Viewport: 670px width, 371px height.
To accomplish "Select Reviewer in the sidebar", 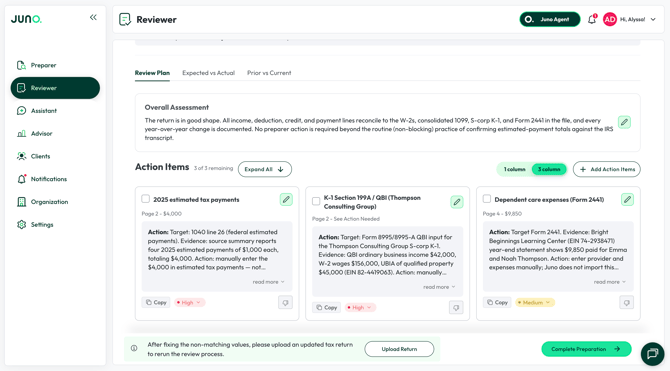I will click(x=55, y=88).
